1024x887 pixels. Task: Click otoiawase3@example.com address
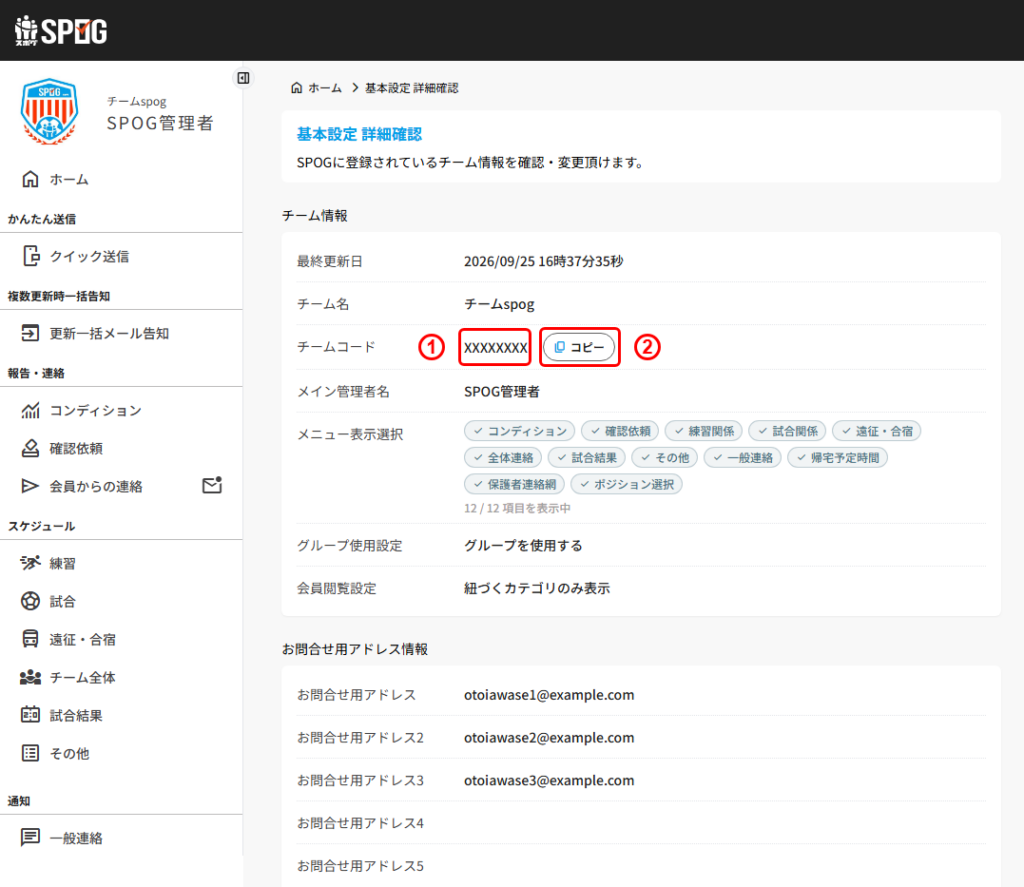click(x=549, y=780)
